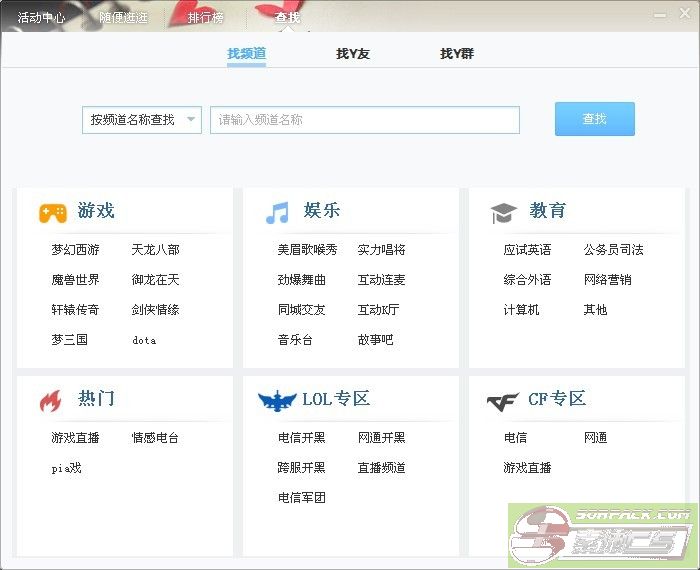This screenshot has height=570, width=700.
Task: Open the 公务员司法 education link
Action: click(614, 250)
